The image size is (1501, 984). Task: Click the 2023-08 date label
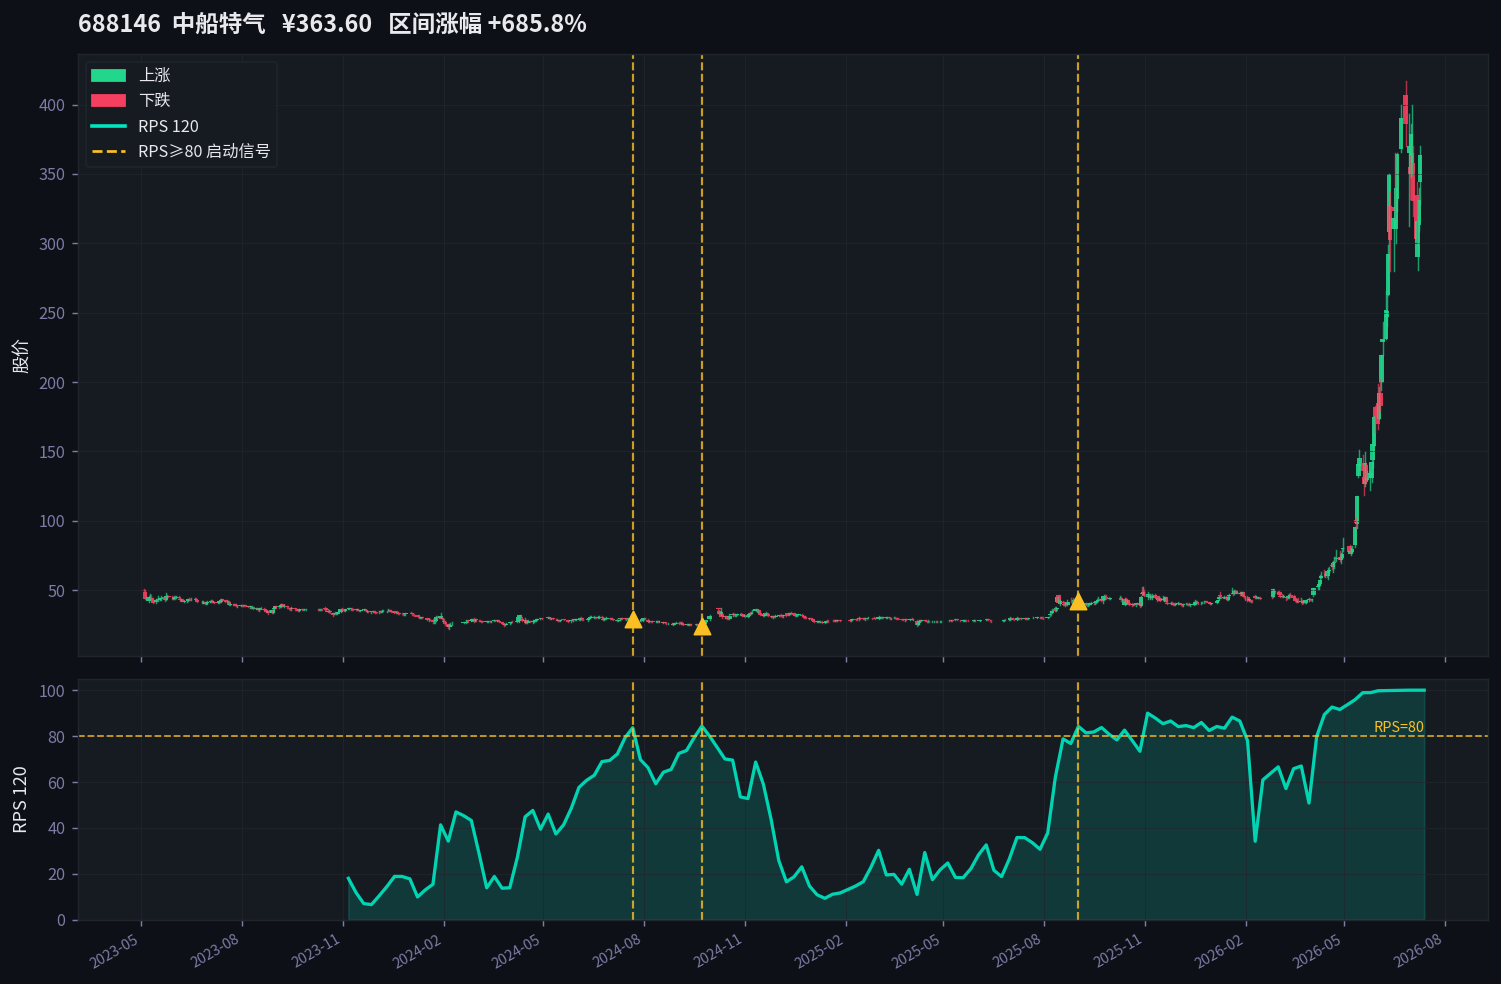point(217,951)
